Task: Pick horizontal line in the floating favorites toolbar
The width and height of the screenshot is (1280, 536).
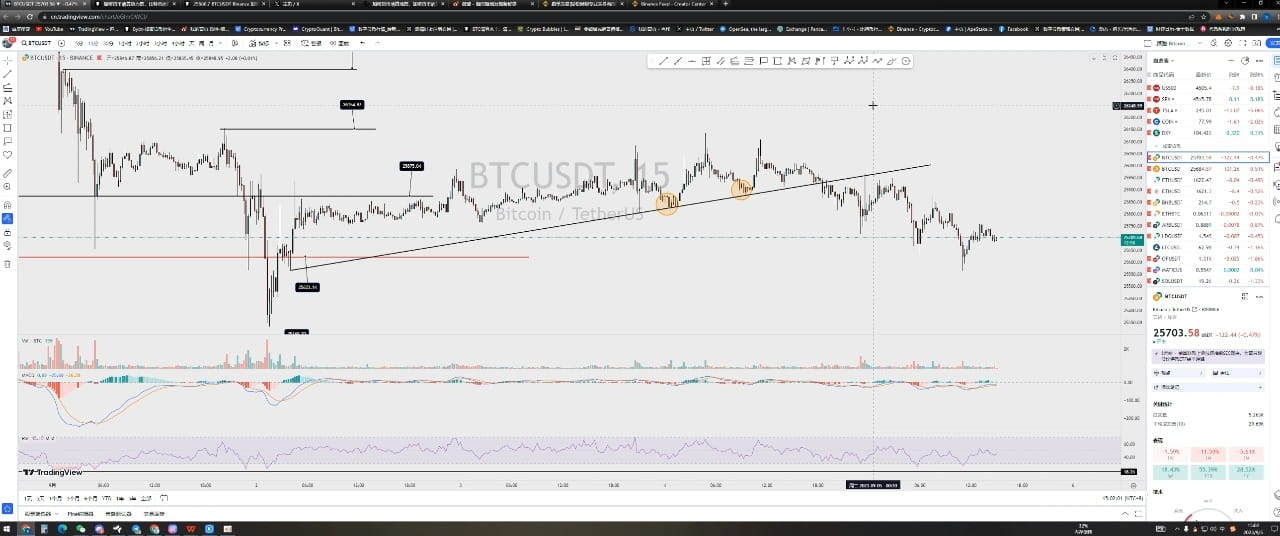Action: coord(692,61)
